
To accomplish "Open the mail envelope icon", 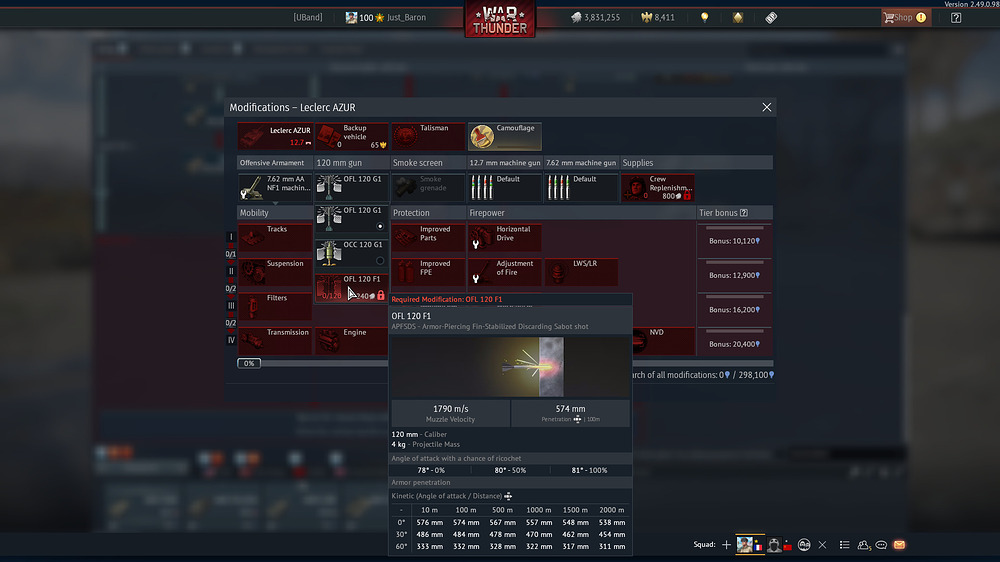I will 899,545.
